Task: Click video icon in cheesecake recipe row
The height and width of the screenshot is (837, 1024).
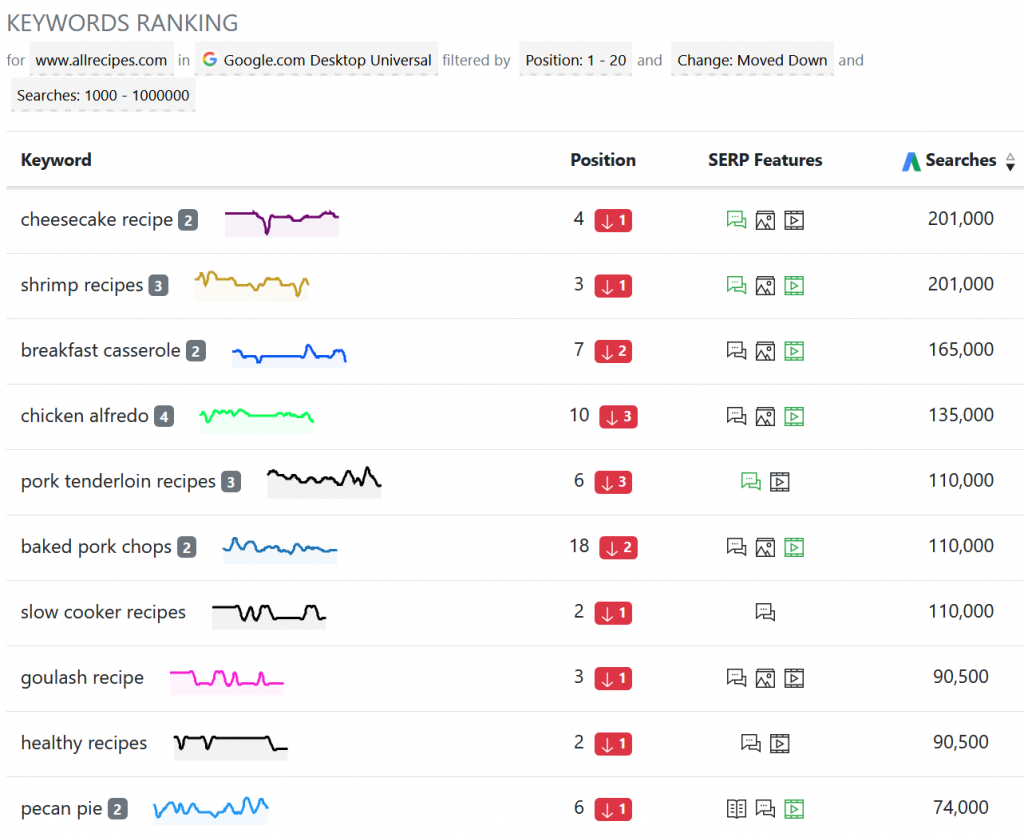Action: (793, 220)
